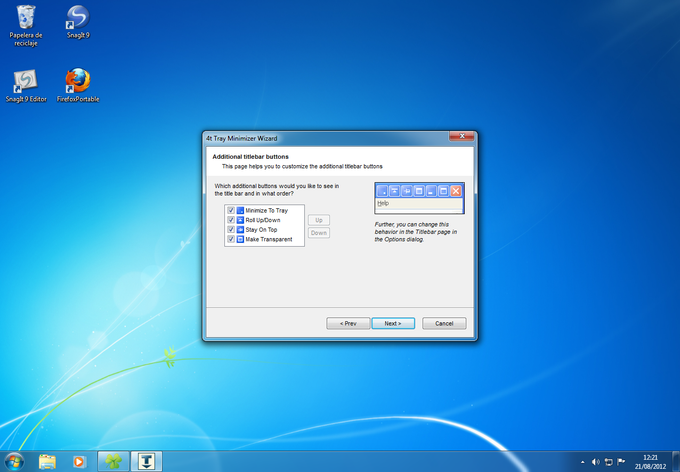Screen dimensions: 680x472
Task: Click the Roll Up/Down row icon
Action: tap(240, 220)
